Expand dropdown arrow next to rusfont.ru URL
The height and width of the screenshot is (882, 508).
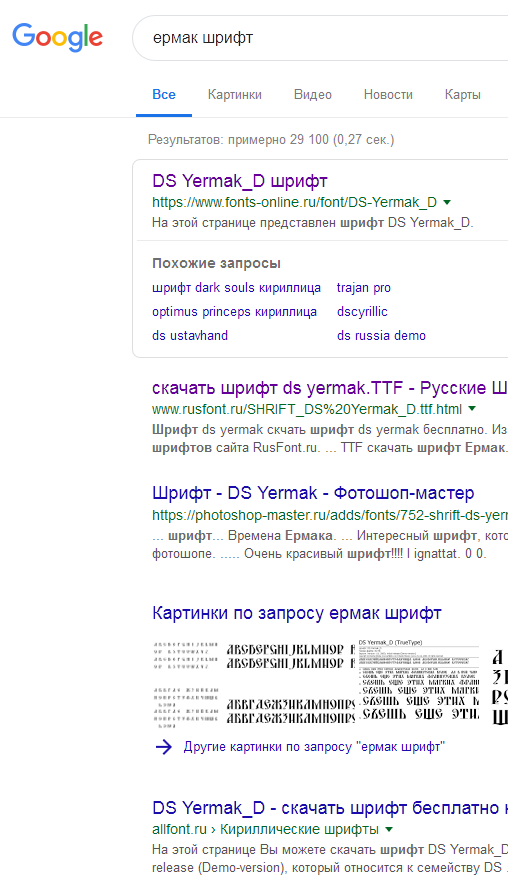click(472, 409)
